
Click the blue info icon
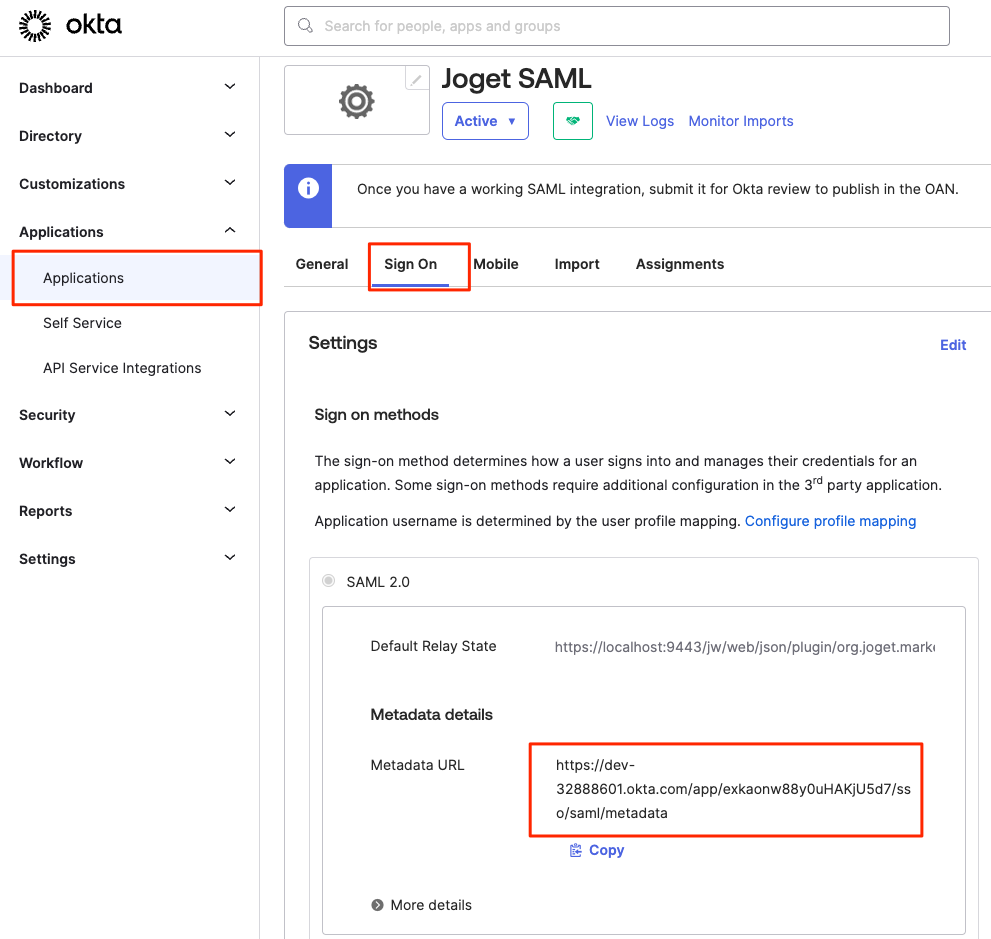coord(308,188)
